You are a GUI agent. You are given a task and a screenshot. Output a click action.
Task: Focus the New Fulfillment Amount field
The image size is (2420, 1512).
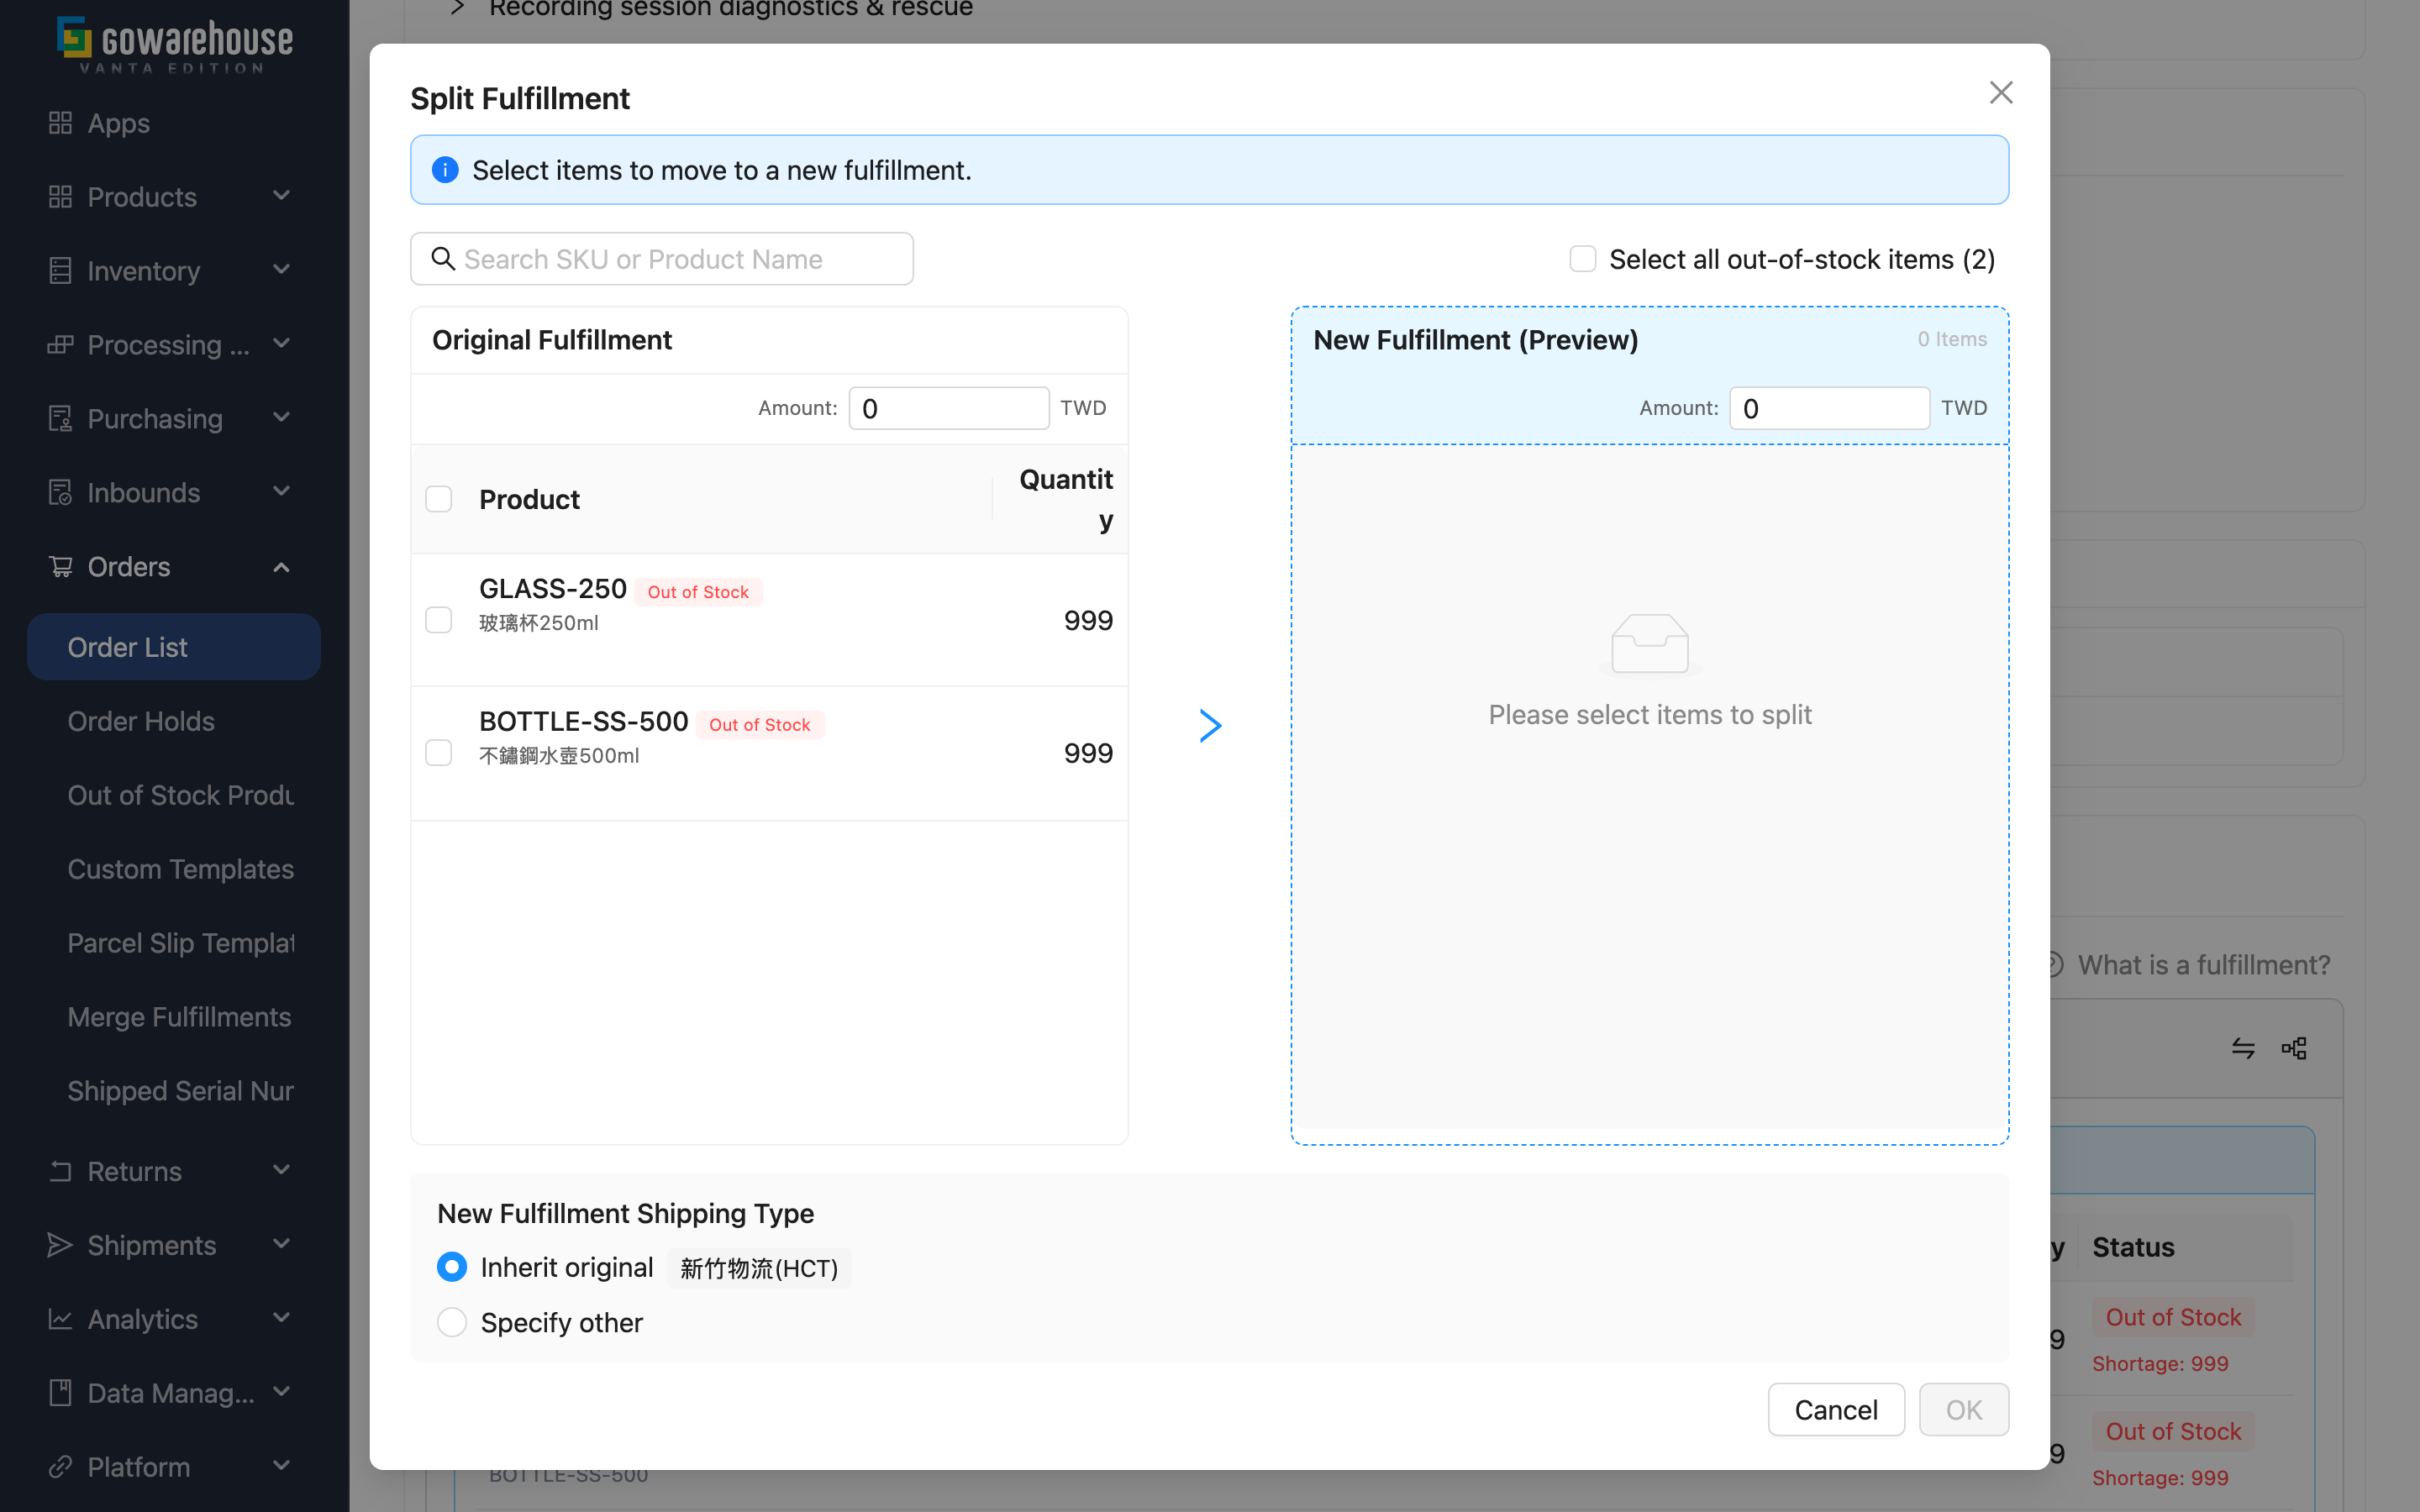coord(1830,408)
